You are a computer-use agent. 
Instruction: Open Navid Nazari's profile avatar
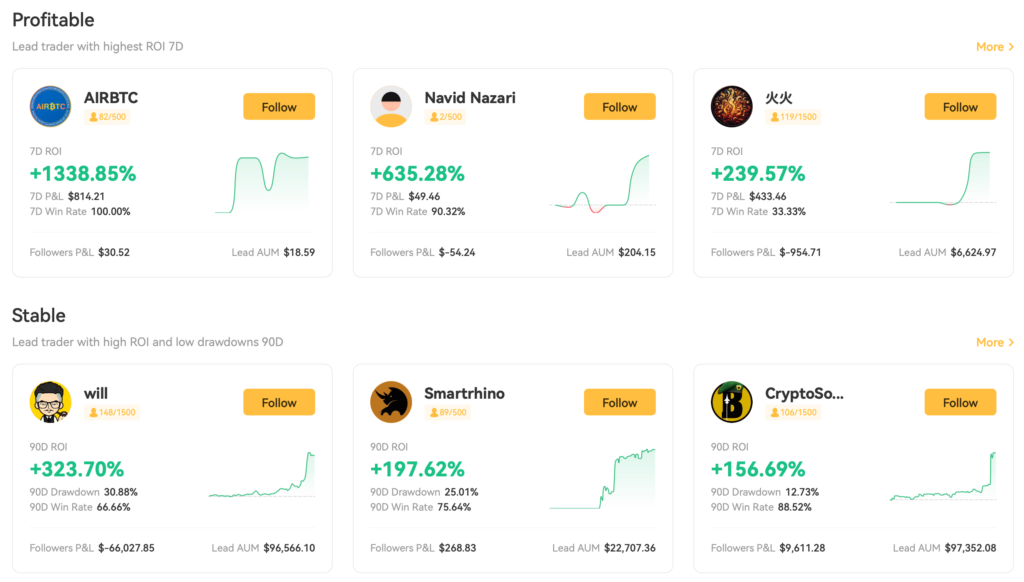[391, 107]
